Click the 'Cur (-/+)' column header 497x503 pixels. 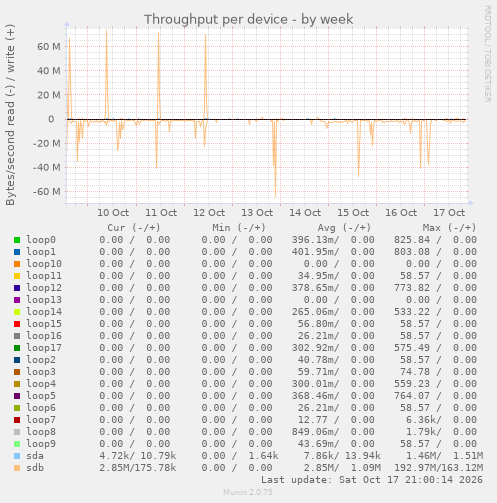[134, 228]
